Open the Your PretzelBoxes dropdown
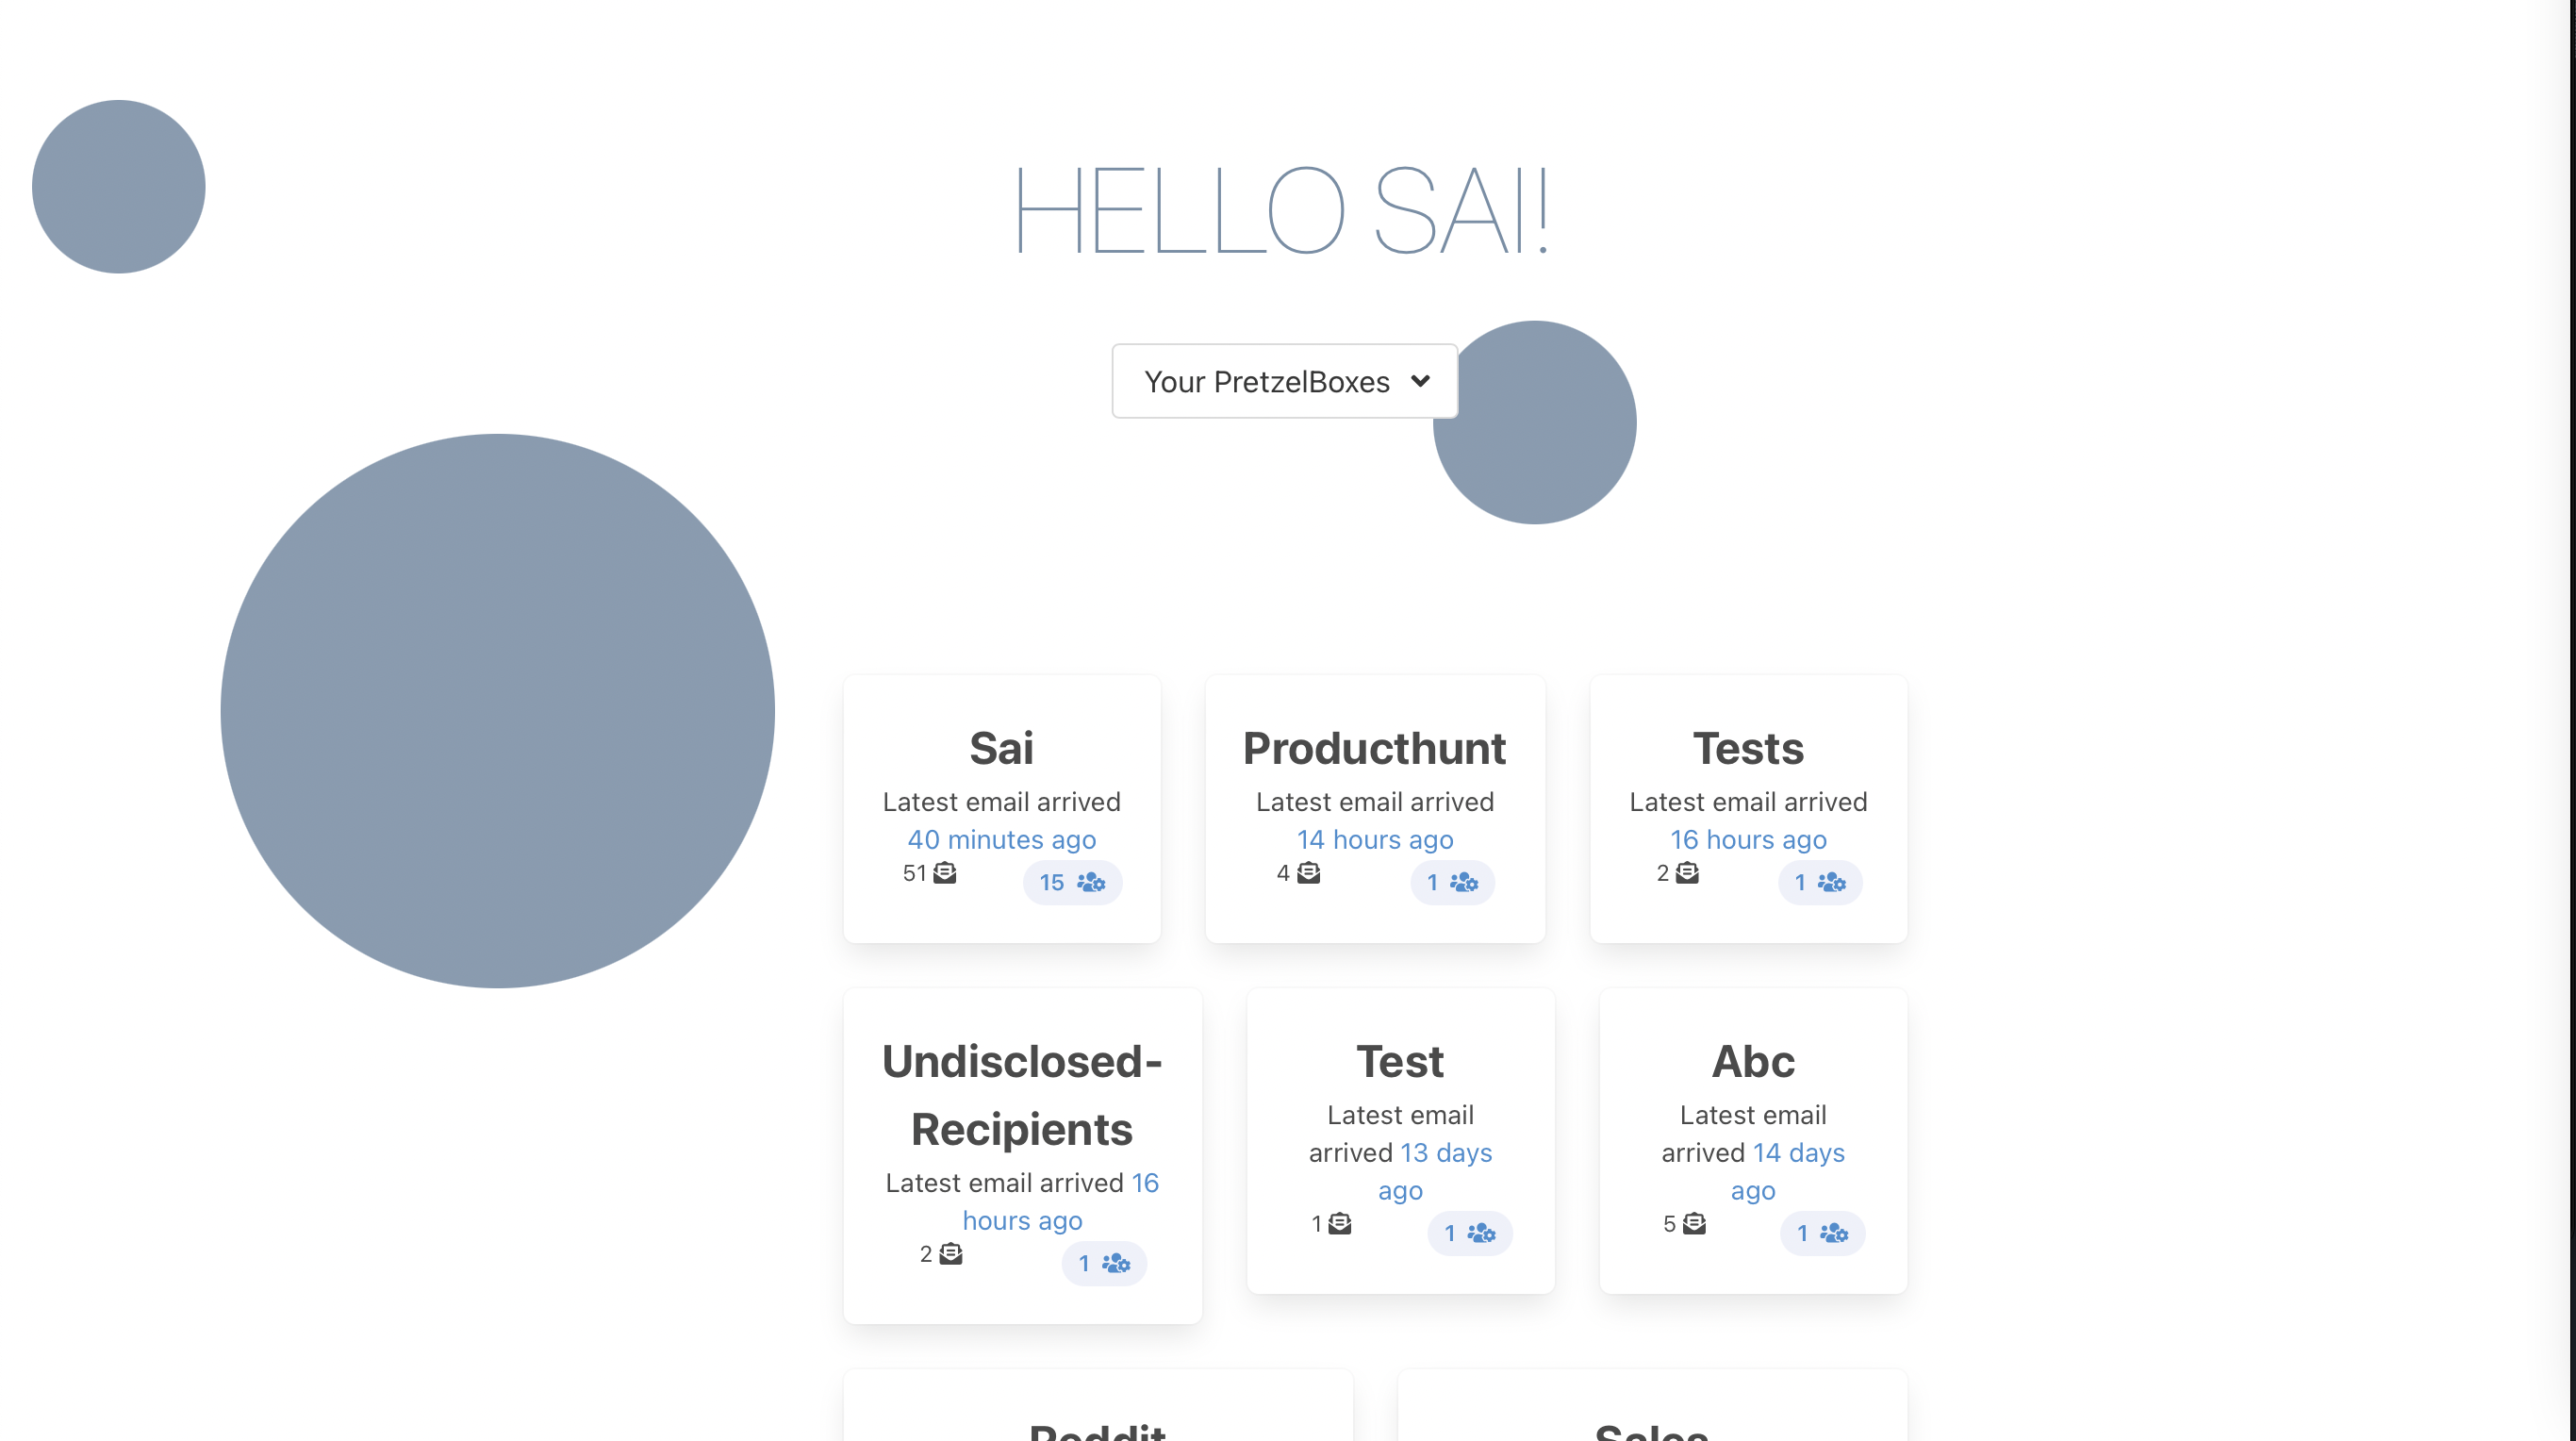This screenshot has height=1441, width=2576. [1284, 381]
